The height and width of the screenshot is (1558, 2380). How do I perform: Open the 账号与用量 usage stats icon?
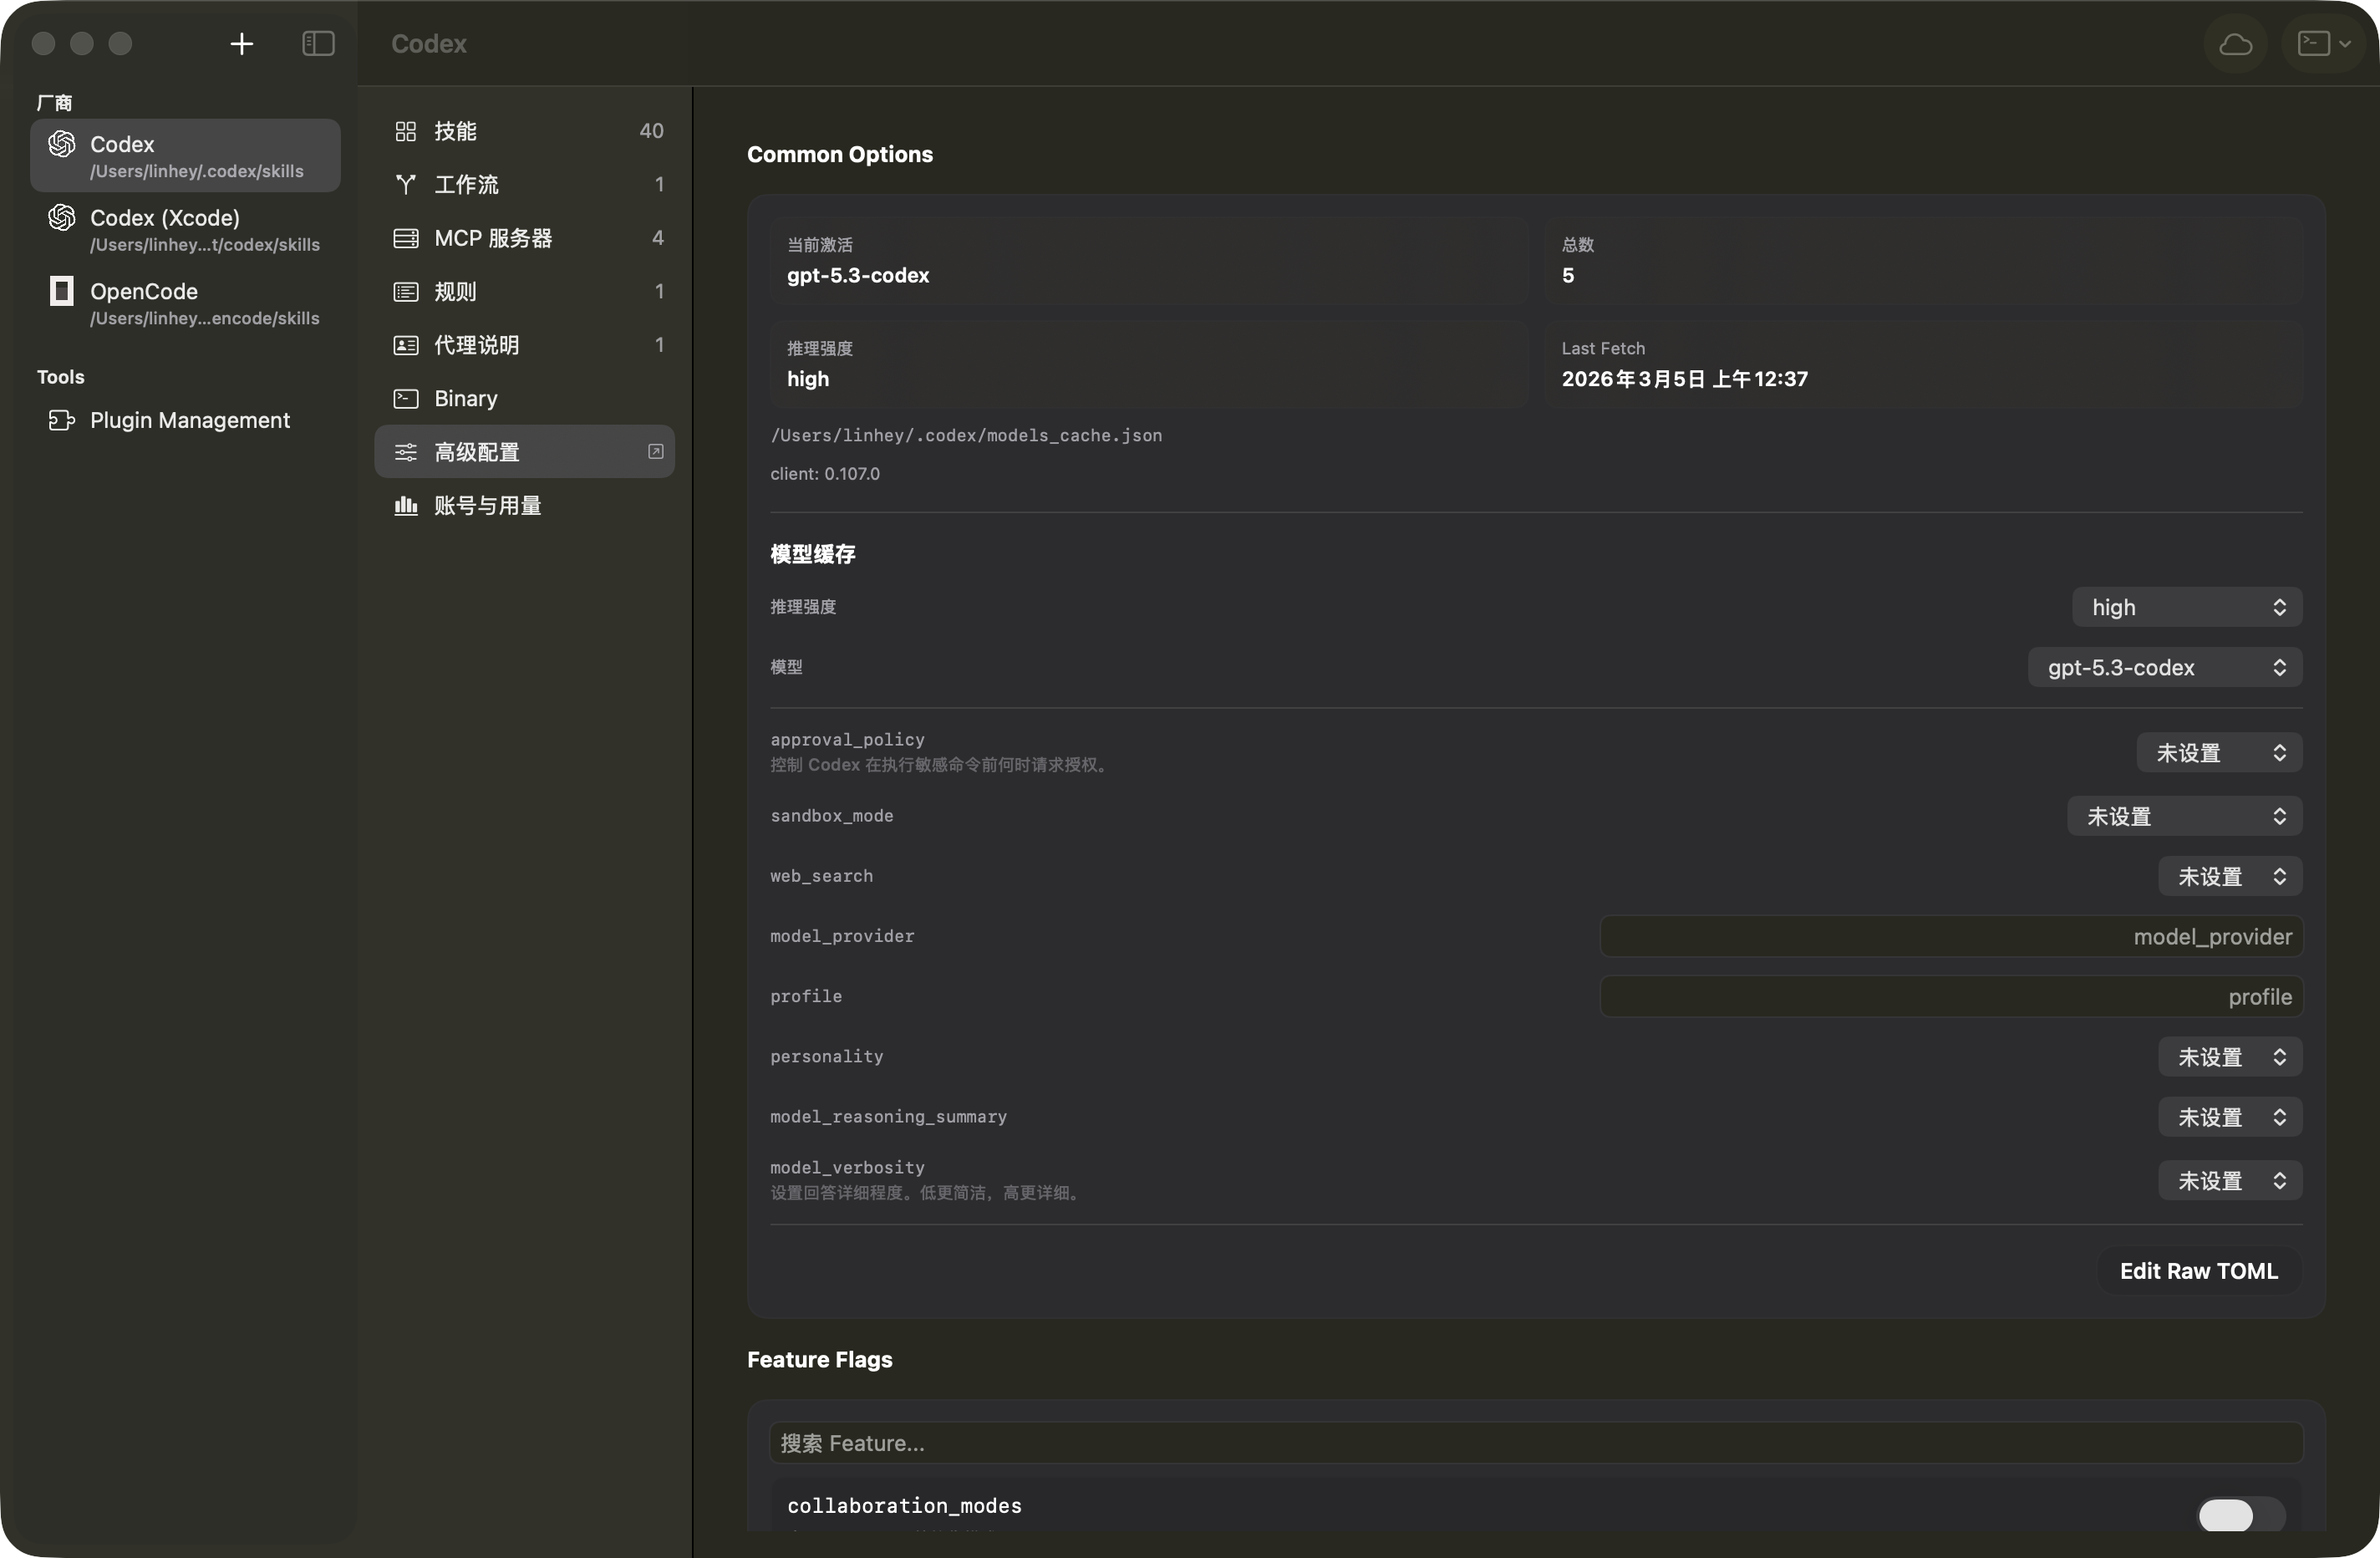pyautogui.click(x=405, y=505)
